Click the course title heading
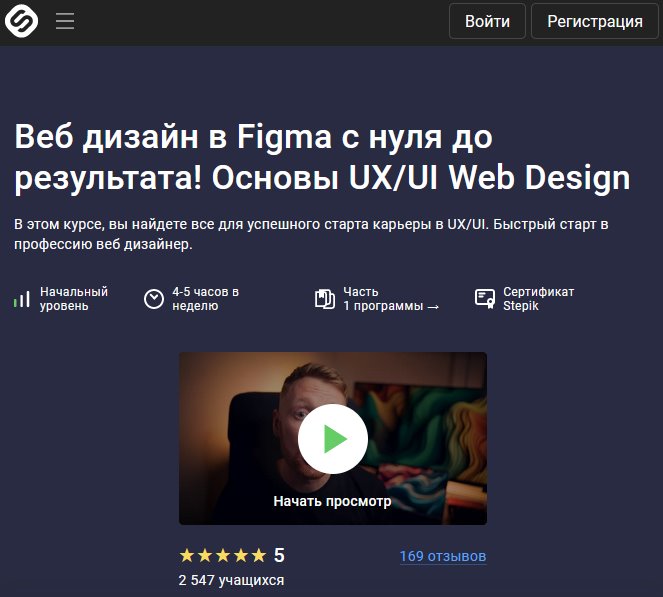 pyautogui.click(x=322, y=156)
